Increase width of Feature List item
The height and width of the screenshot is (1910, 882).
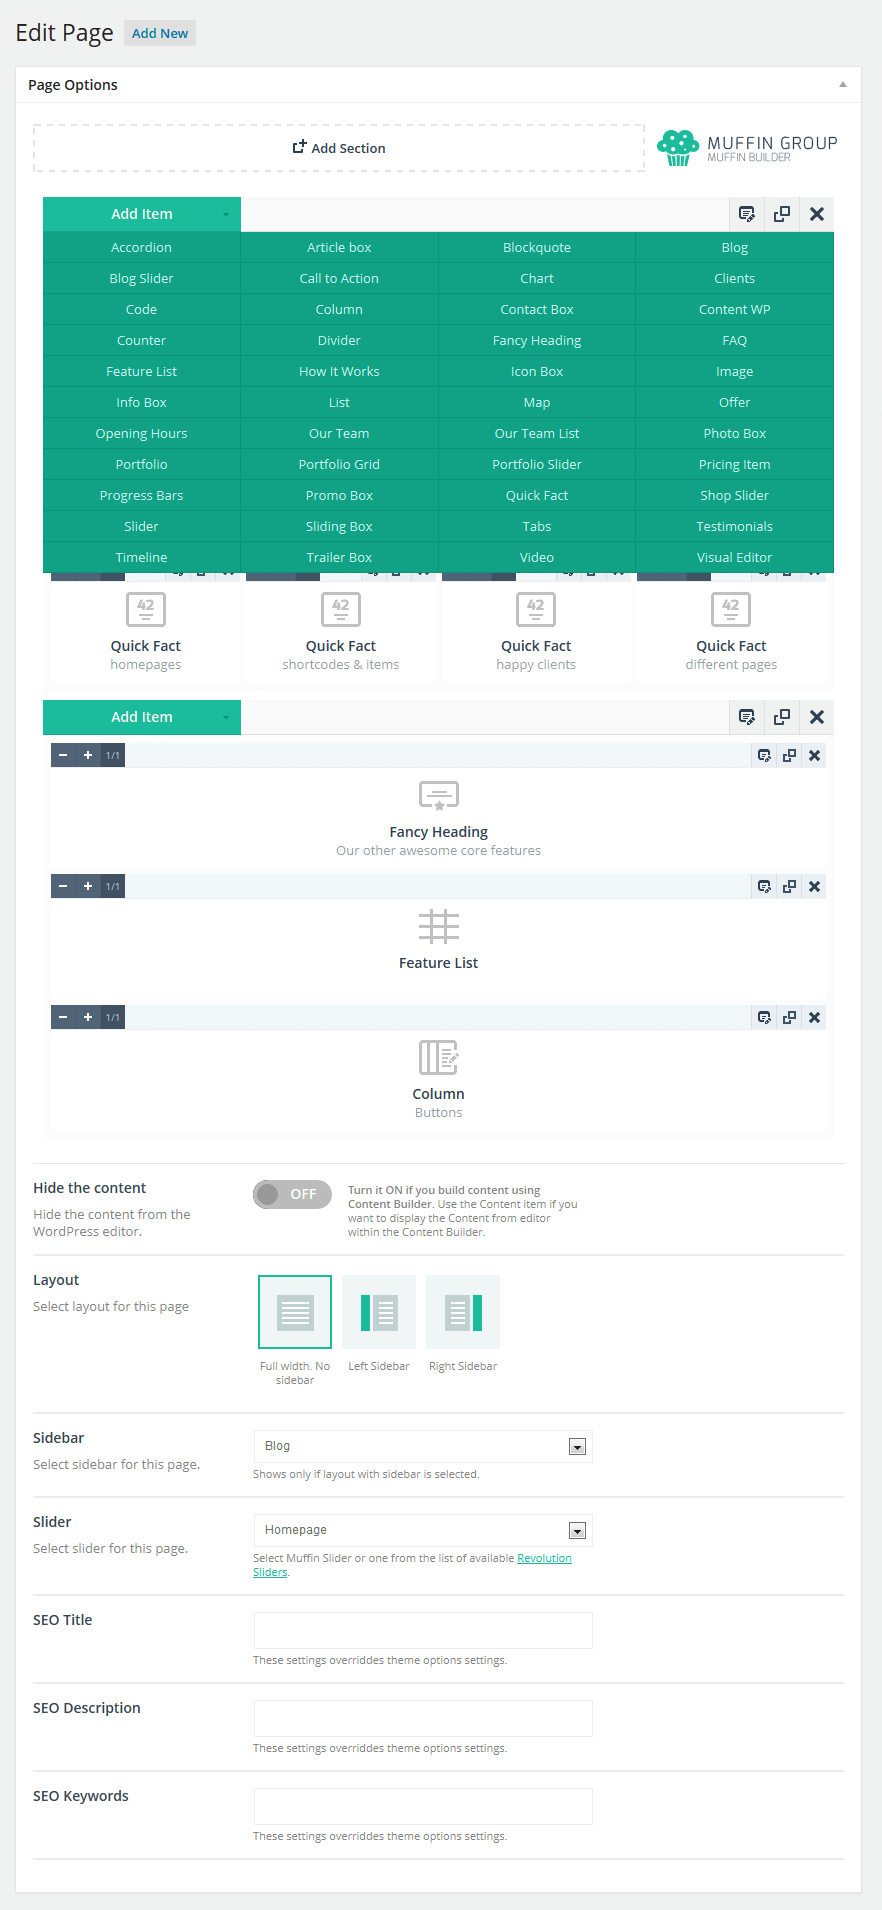(88, 886)
